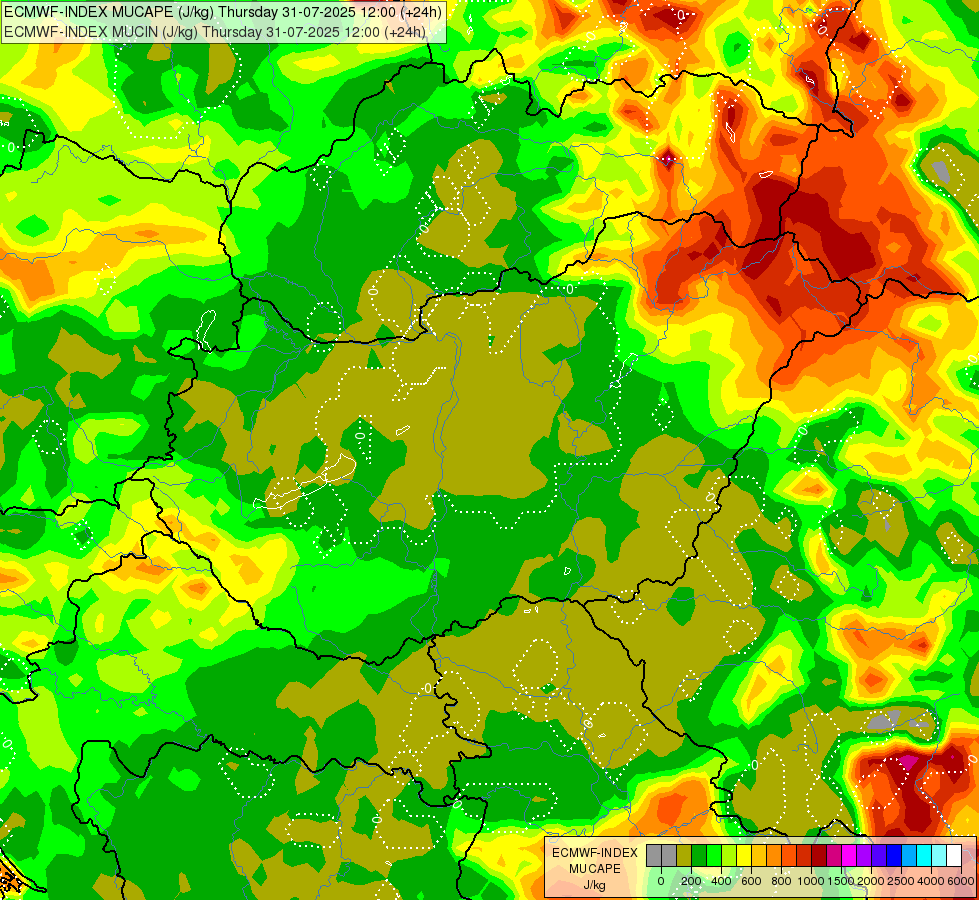Image resolution: width=979 pixels, height=900 pixels.
Task: Choose the purple legend swatch
Action: click(x=864, y=855)
